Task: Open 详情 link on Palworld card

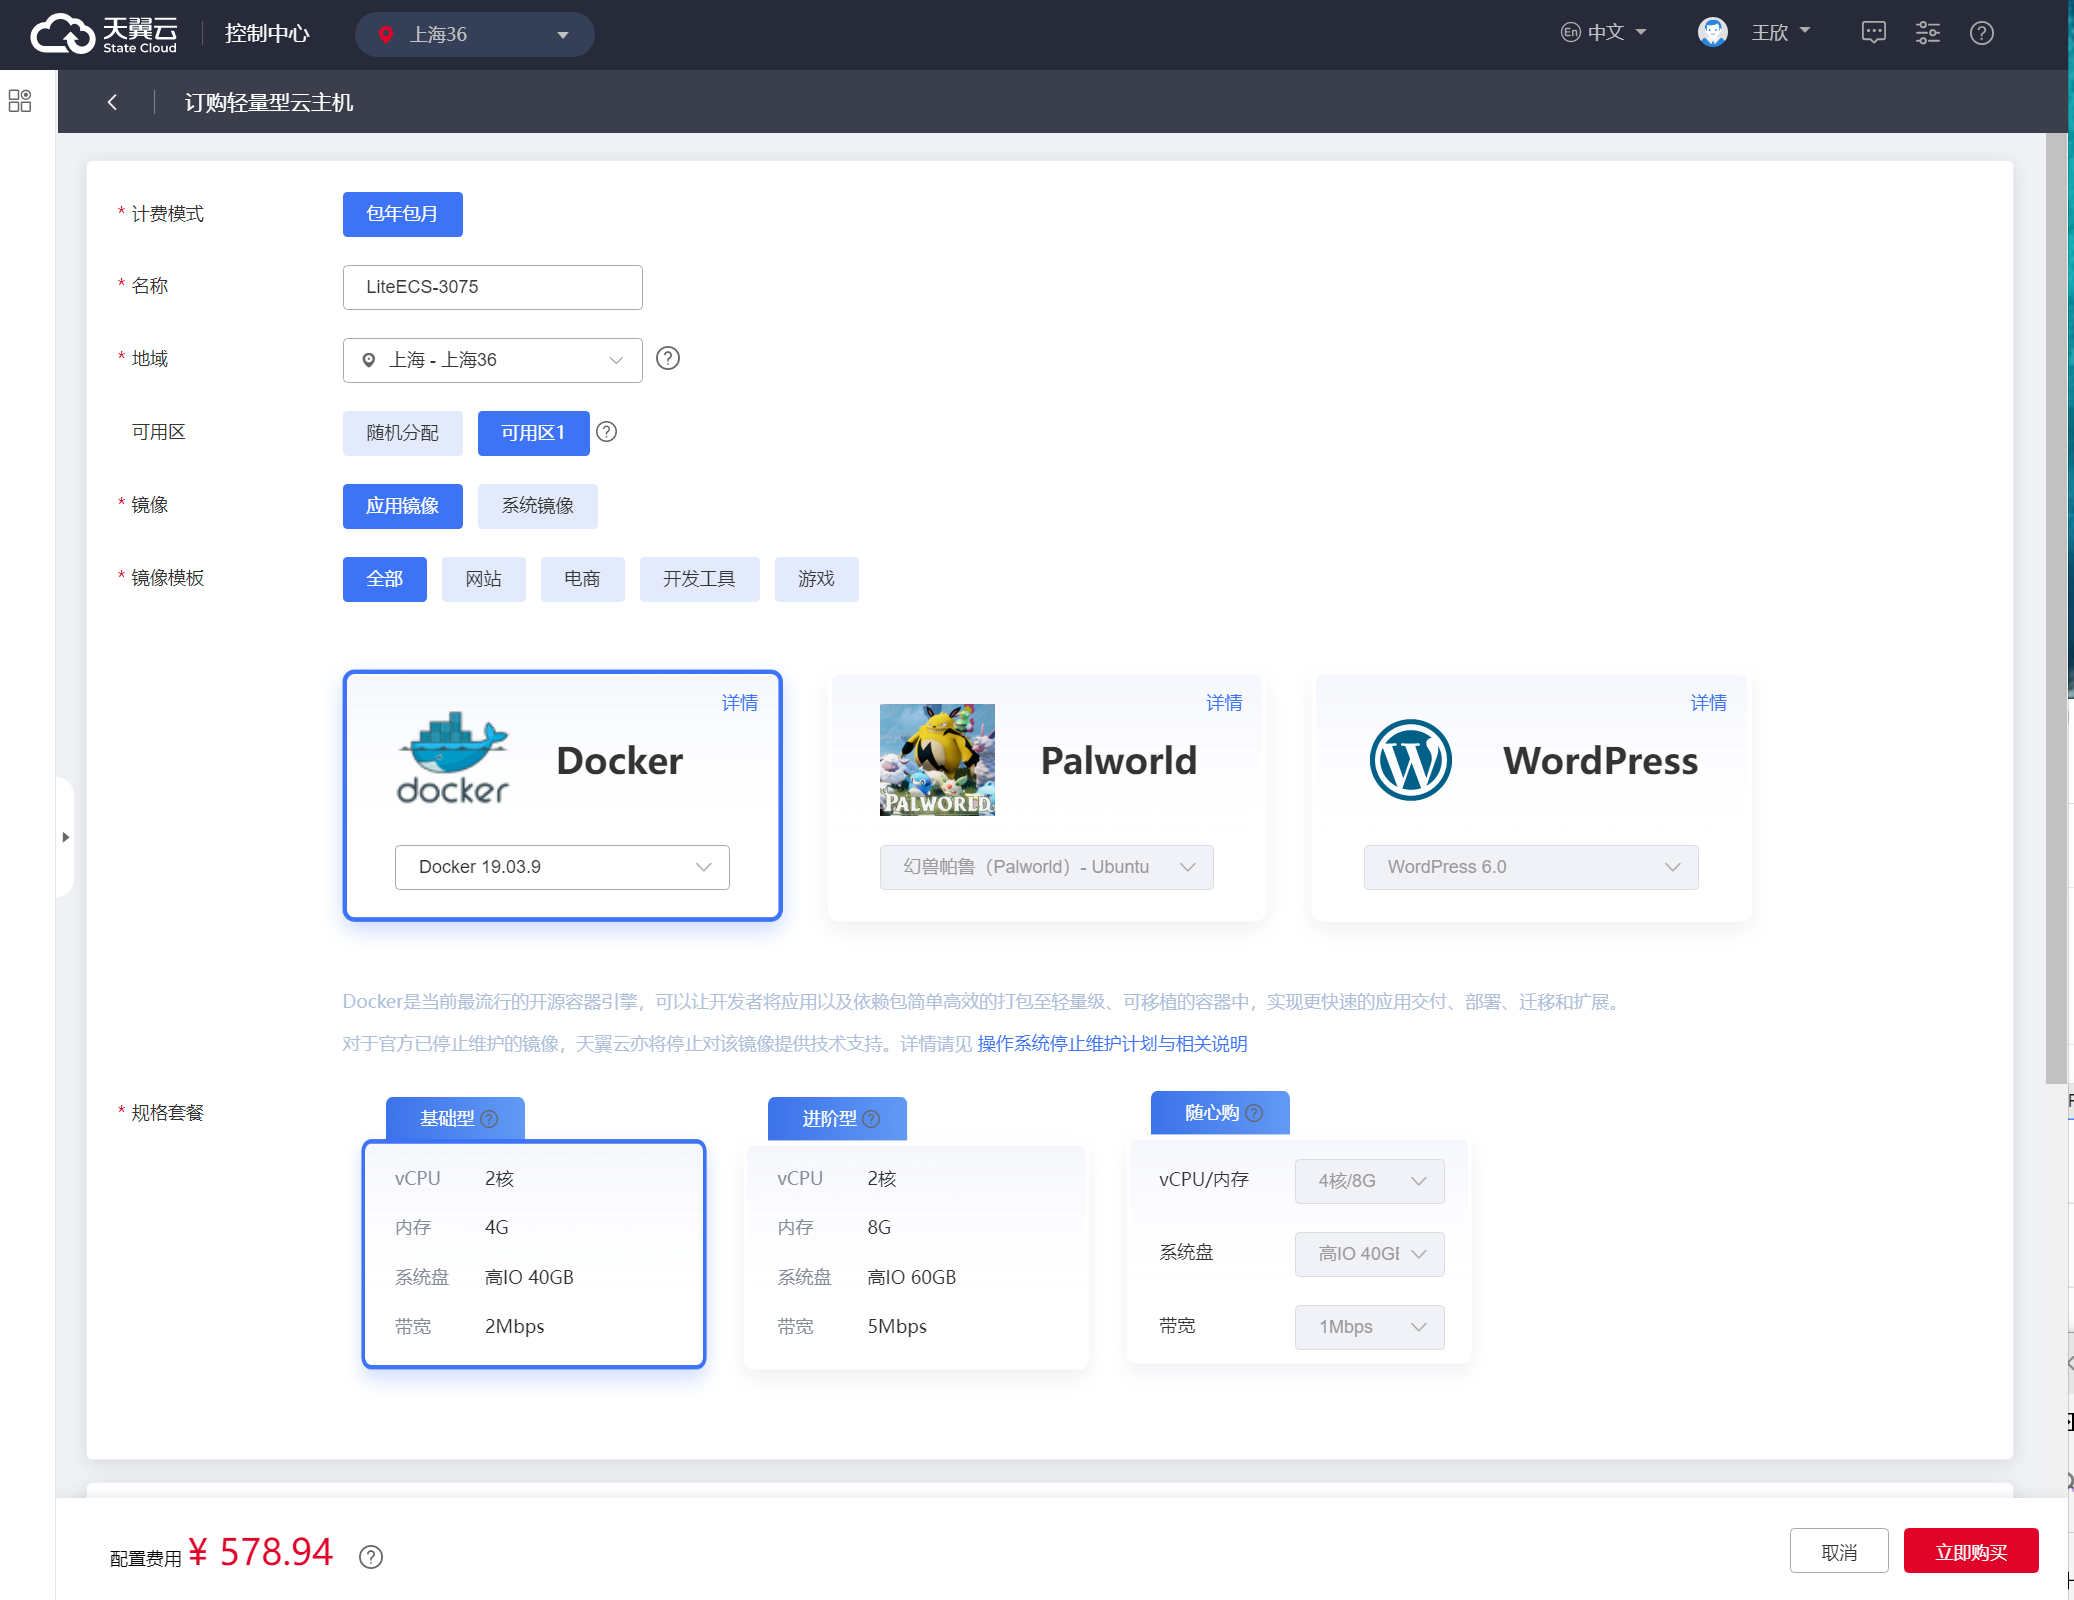Action: [x=1224, y=703]
